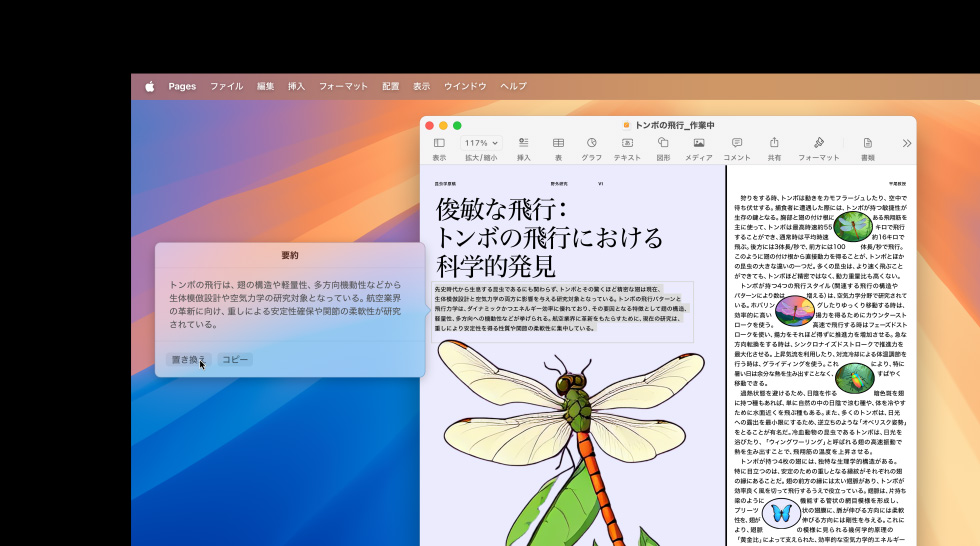
Task: Open the 表示 sidebar view icon
Action: pos(439,144)
